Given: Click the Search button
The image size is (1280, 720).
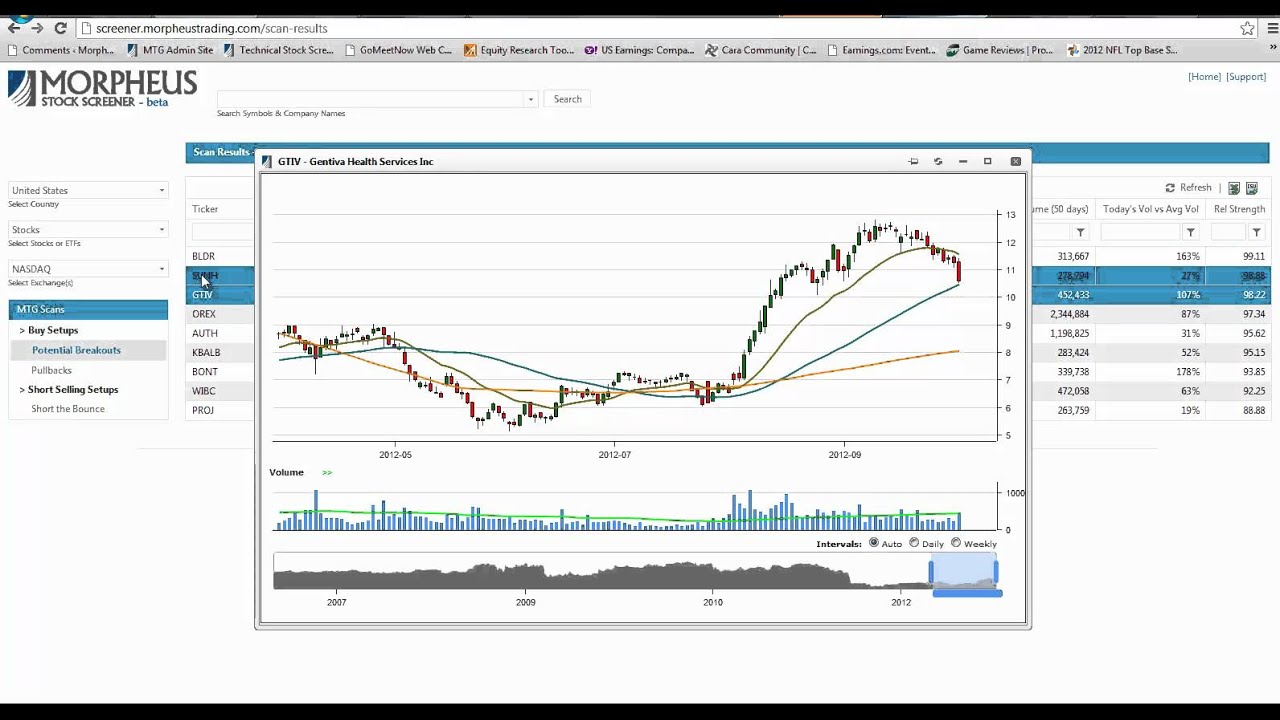Looking at the screenshot, I should pyautogui.click(x=567, y=99).
